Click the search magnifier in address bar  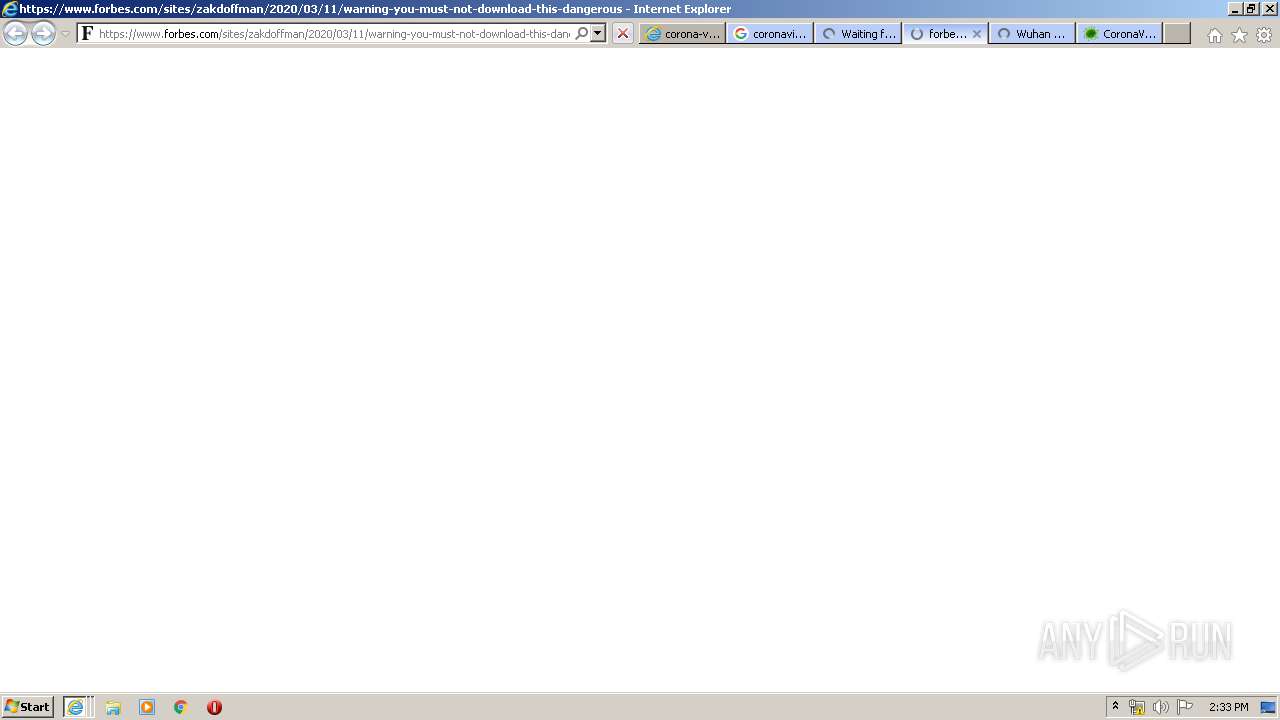(x=581, y=33)
